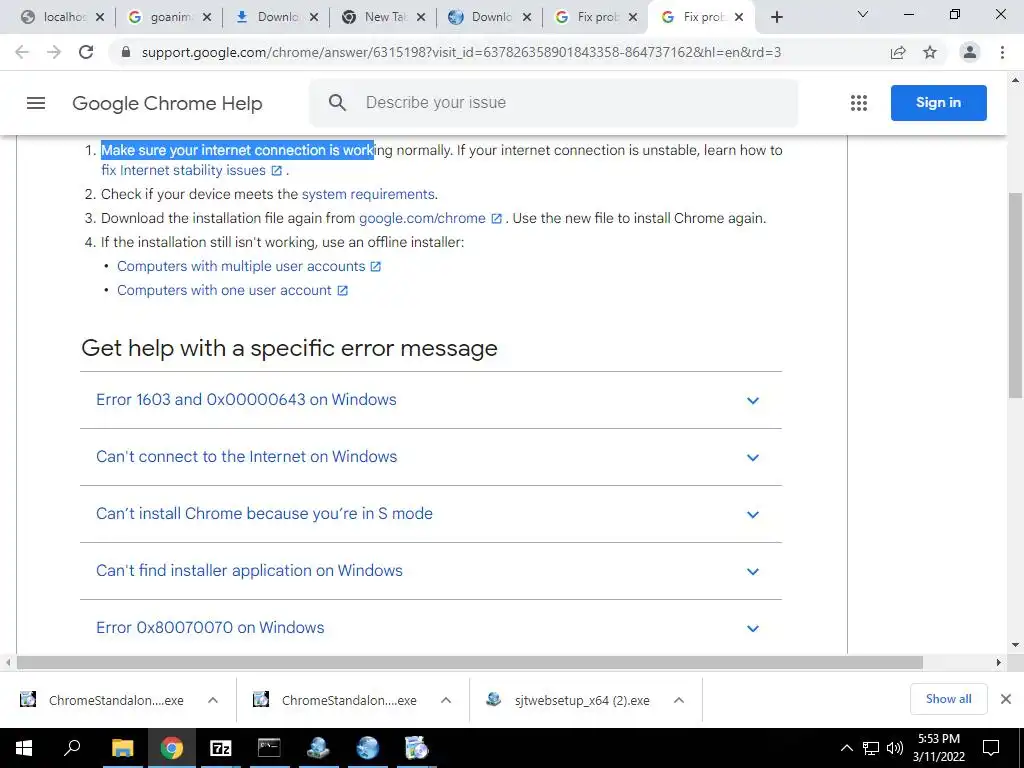Screen dimensions: 1024x768
Task: Click the vertical scrollbar thumb
Action: tap(1015, 294)
